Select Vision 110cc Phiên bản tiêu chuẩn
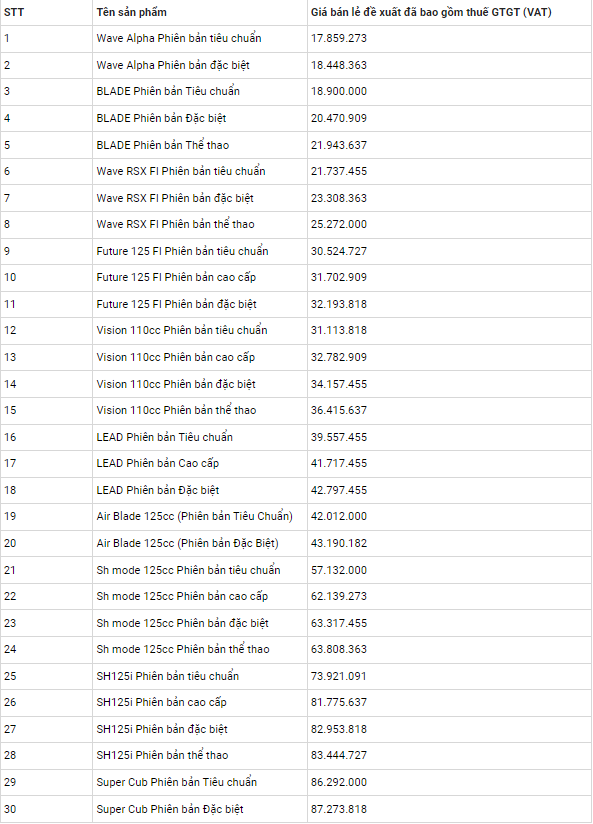The width and height of the screenshot is (593, 824). (x=182, y=331)
